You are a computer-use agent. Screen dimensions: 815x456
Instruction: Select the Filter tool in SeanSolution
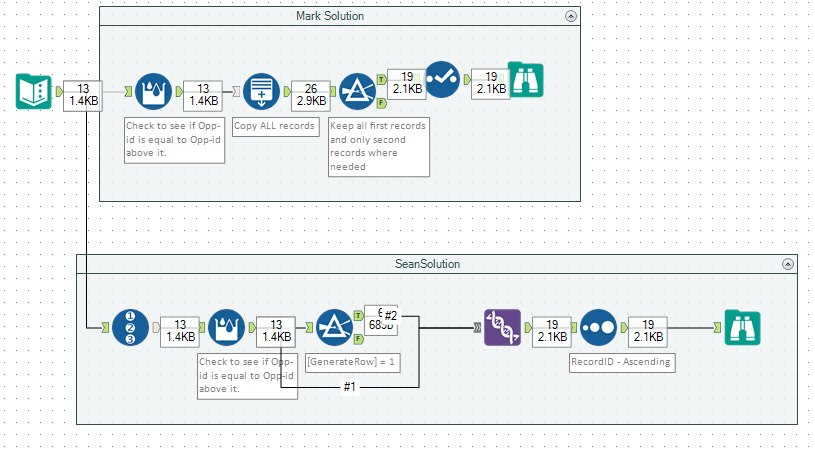(x=334, y=328)
